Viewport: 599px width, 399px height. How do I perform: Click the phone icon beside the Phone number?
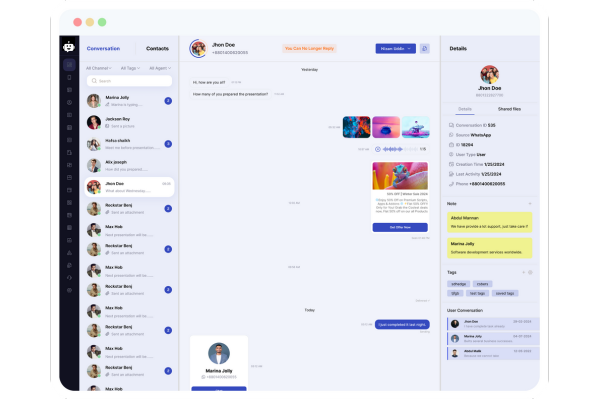click(x=451, y=184)
